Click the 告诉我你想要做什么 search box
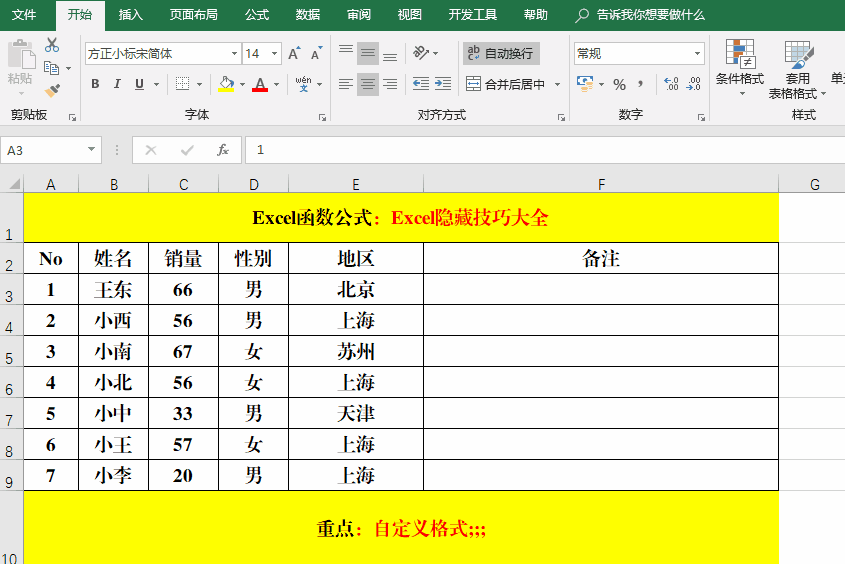 [640, 15]
